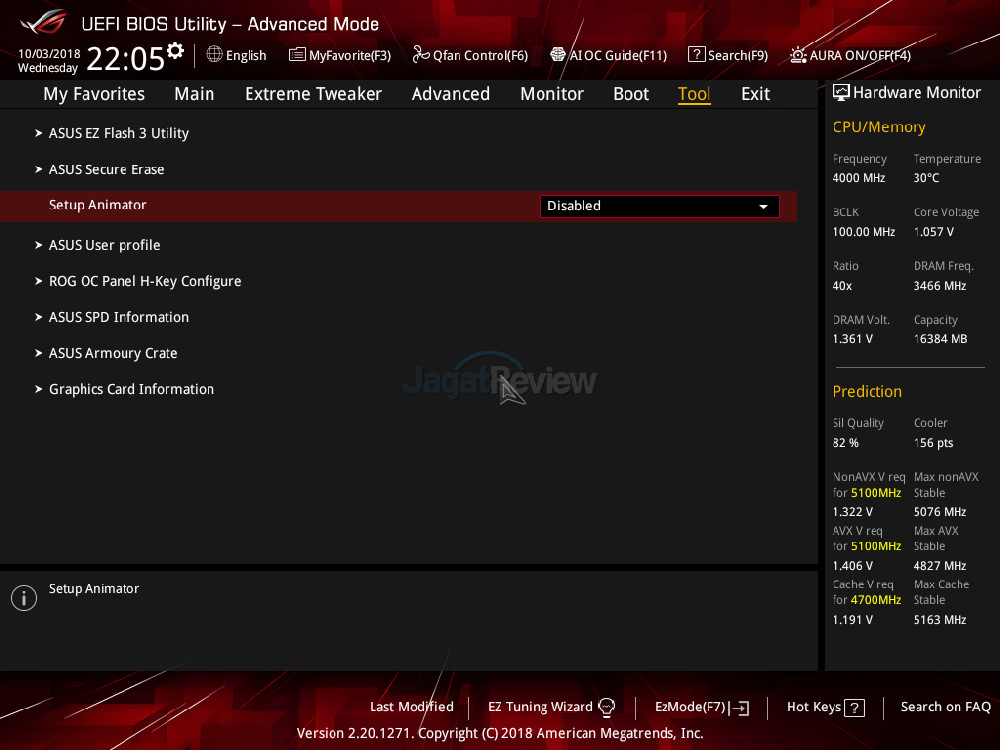Open Qfan Control(F6)

480,55
